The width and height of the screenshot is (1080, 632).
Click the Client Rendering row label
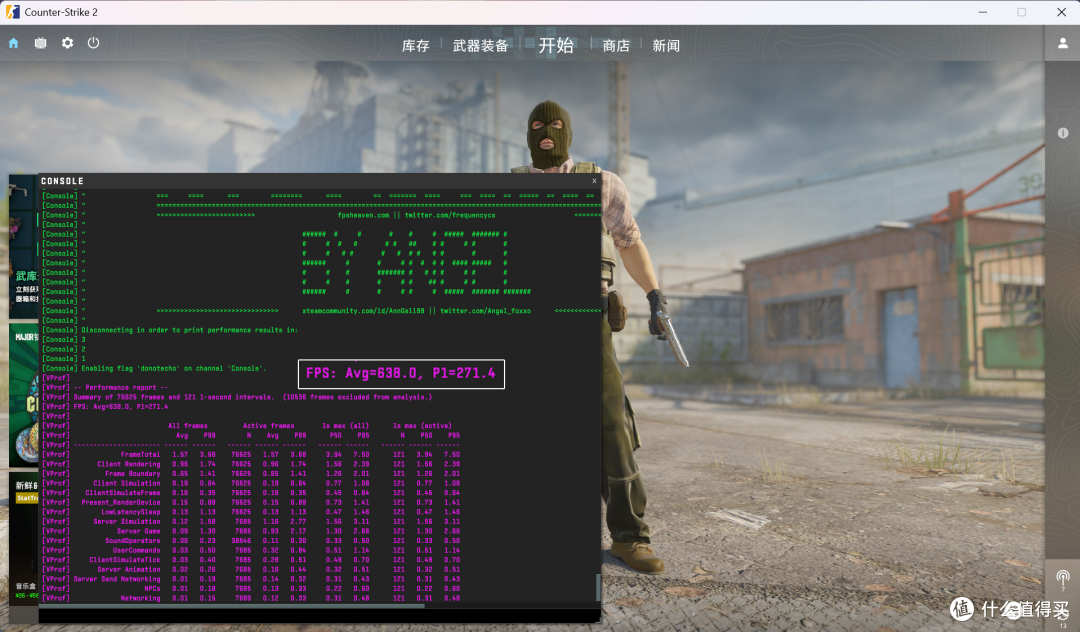coord(129,464)
